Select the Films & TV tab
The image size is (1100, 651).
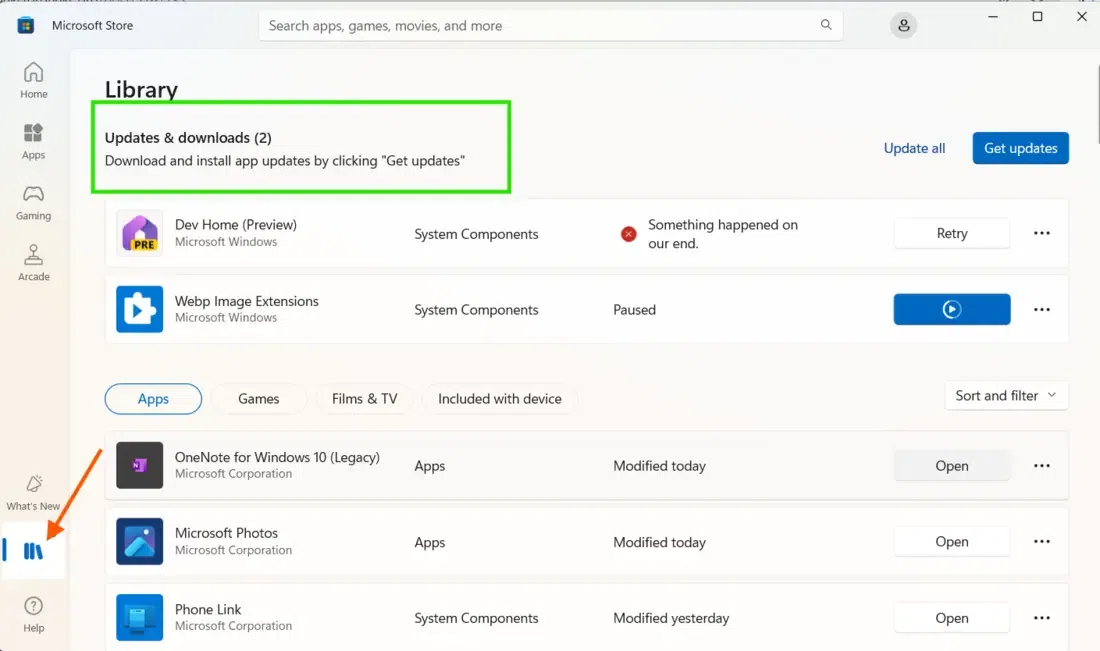(x=364, y=399)
